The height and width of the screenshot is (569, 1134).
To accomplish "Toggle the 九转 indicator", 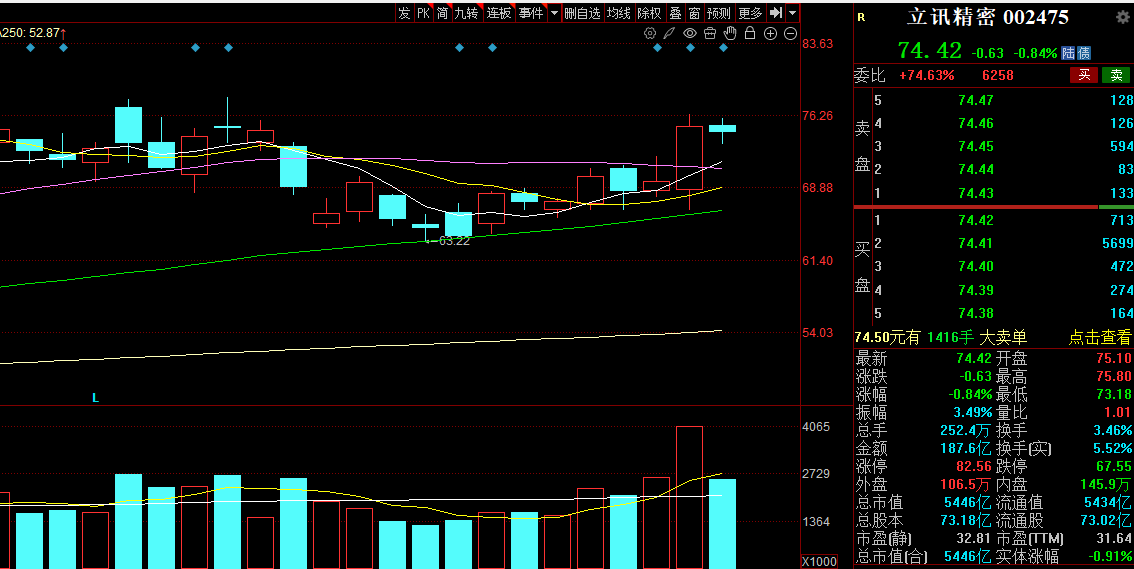I will 466,13.
